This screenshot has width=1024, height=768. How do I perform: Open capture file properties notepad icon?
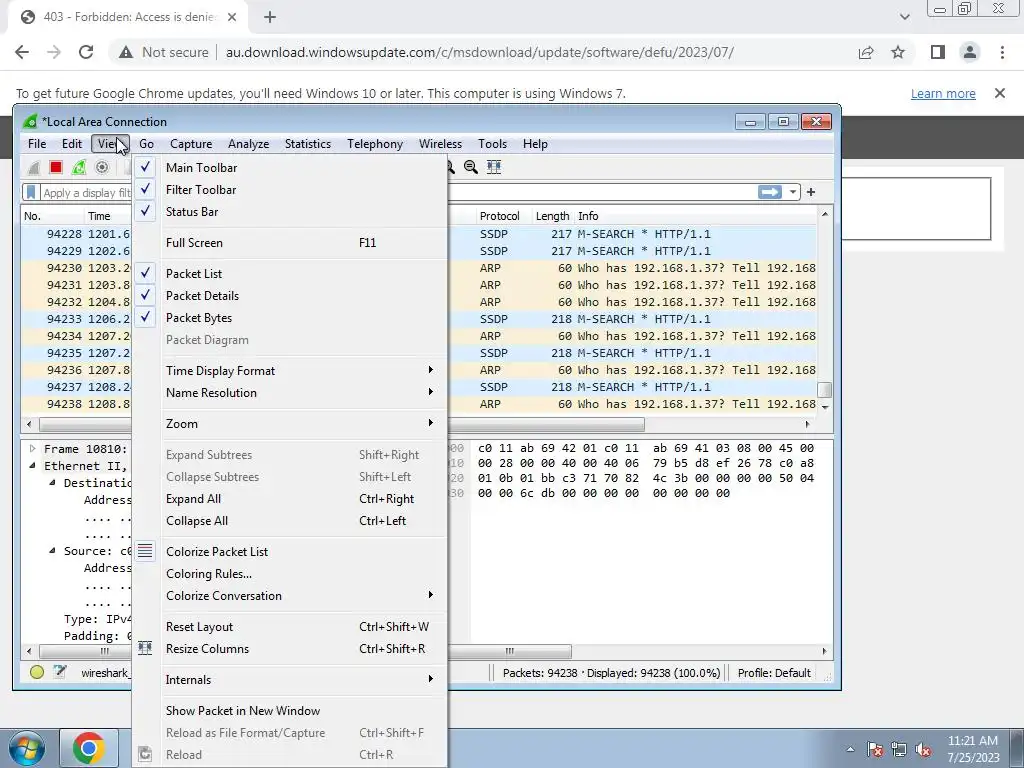pyautogui.click(x=60, y=672)
